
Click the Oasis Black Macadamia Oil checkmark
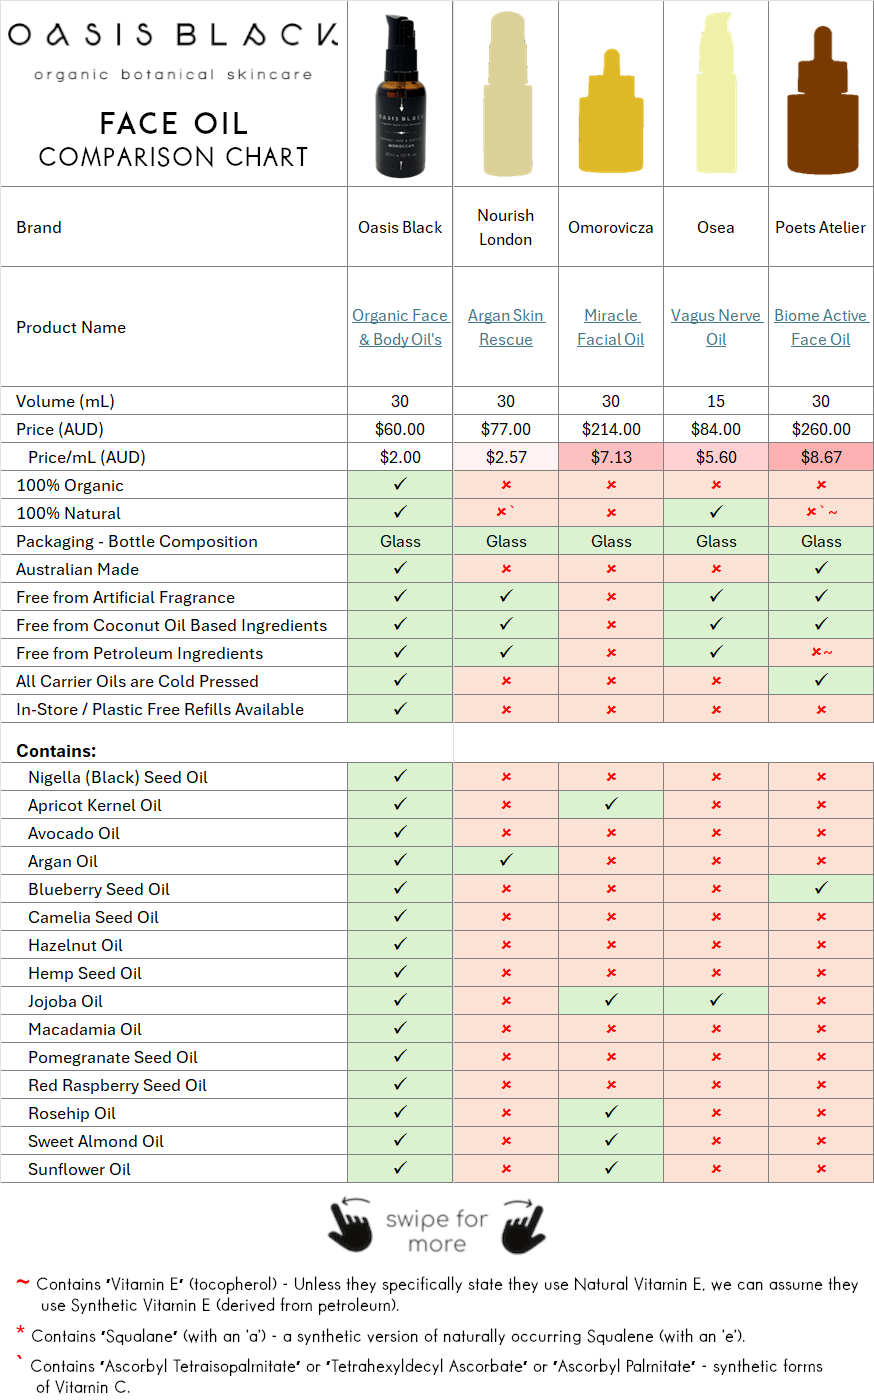[400, 1028]
